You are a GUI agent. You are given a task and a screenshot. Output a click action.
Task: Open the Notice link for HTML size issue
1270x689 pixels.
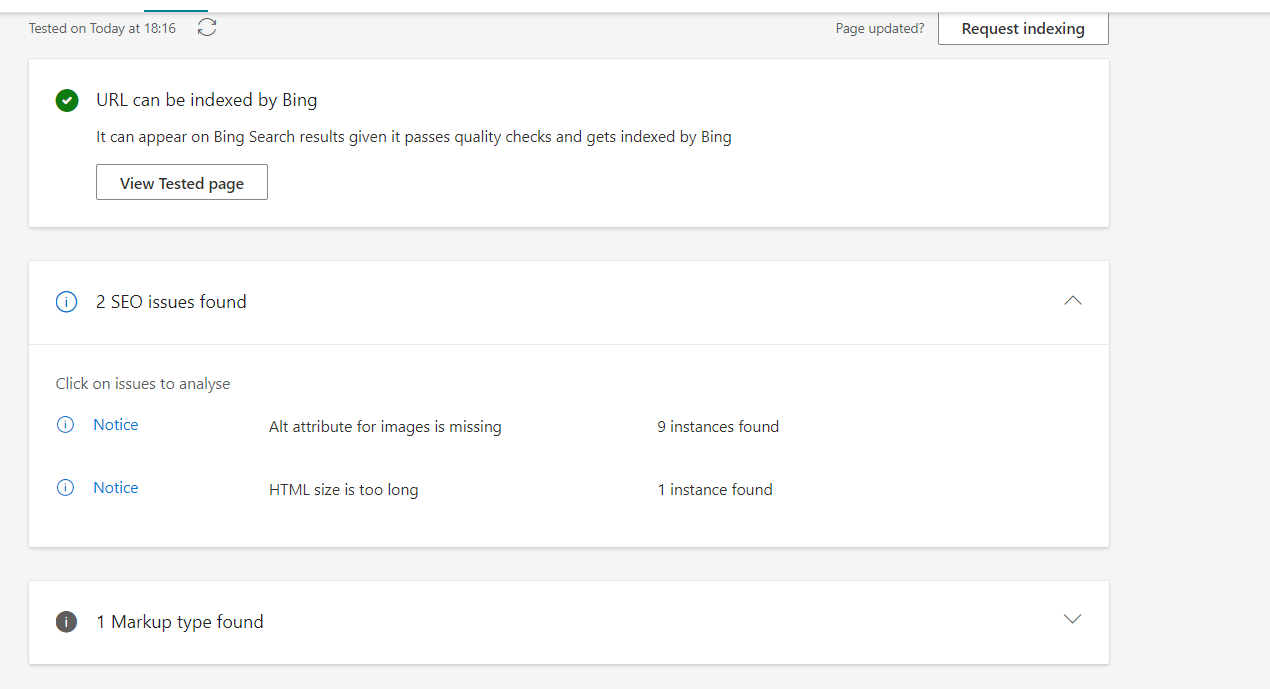coord(116,488)
